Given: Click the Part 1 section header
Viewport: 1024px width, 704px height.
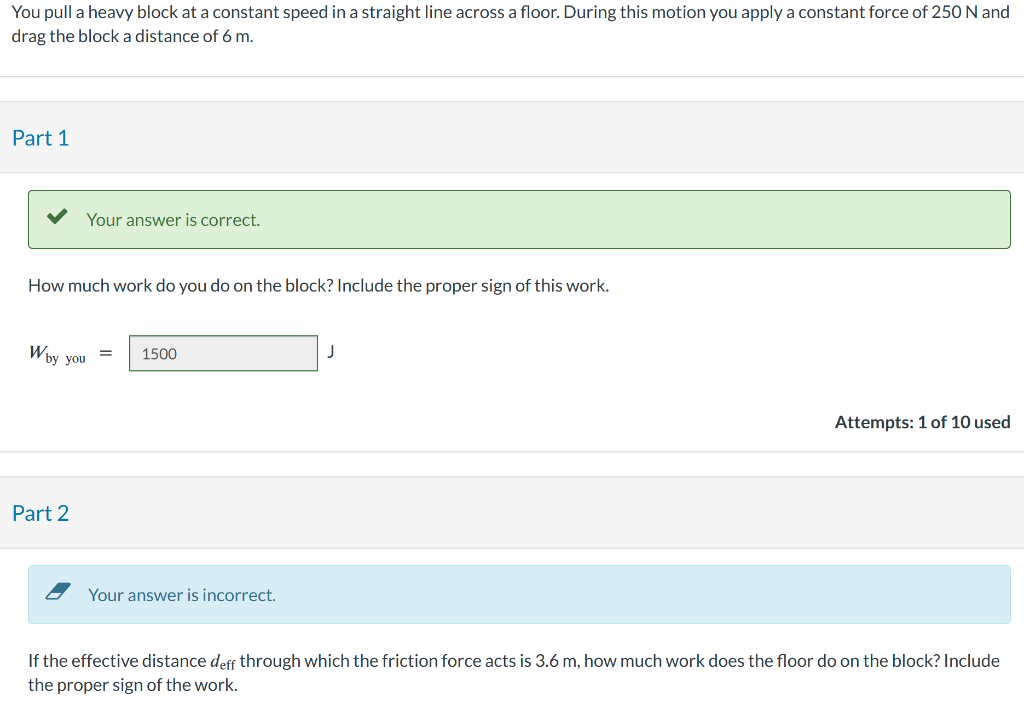Looking at the screenshot, I should [x=41, y=137].
